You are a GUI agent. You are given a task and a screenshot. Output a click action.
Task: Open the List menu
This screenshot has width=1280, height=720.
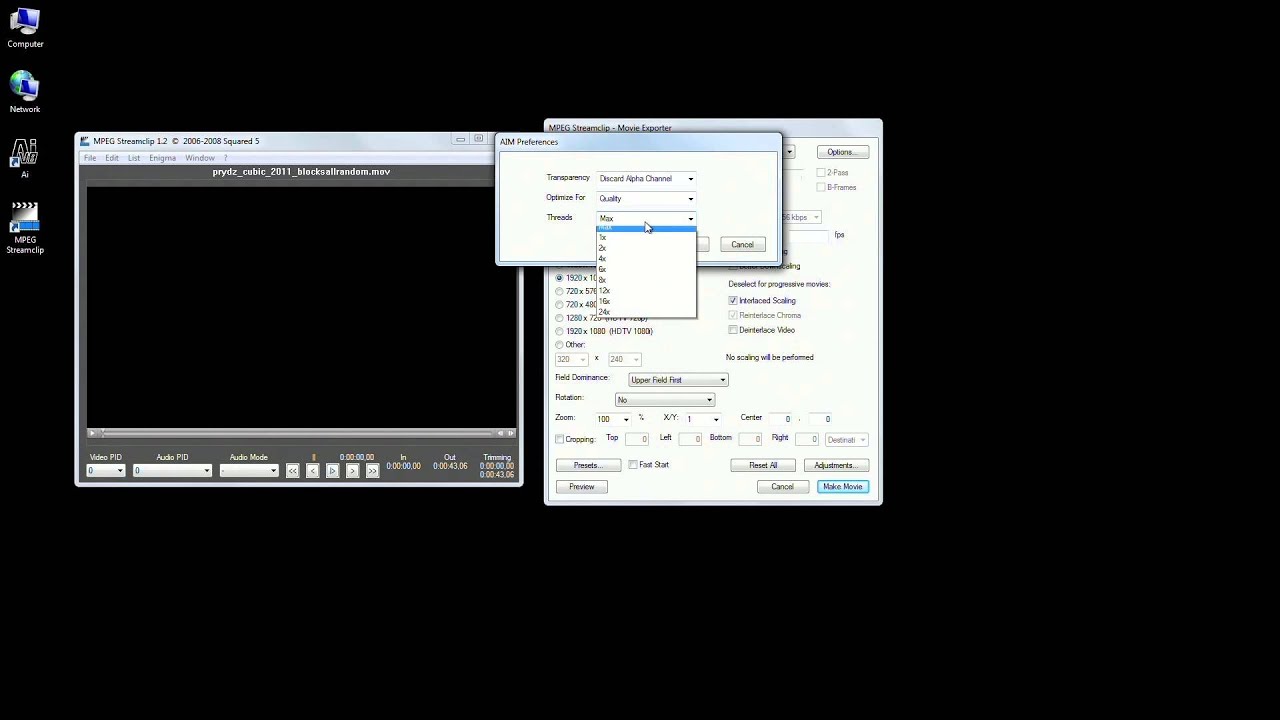pos(134,158)
